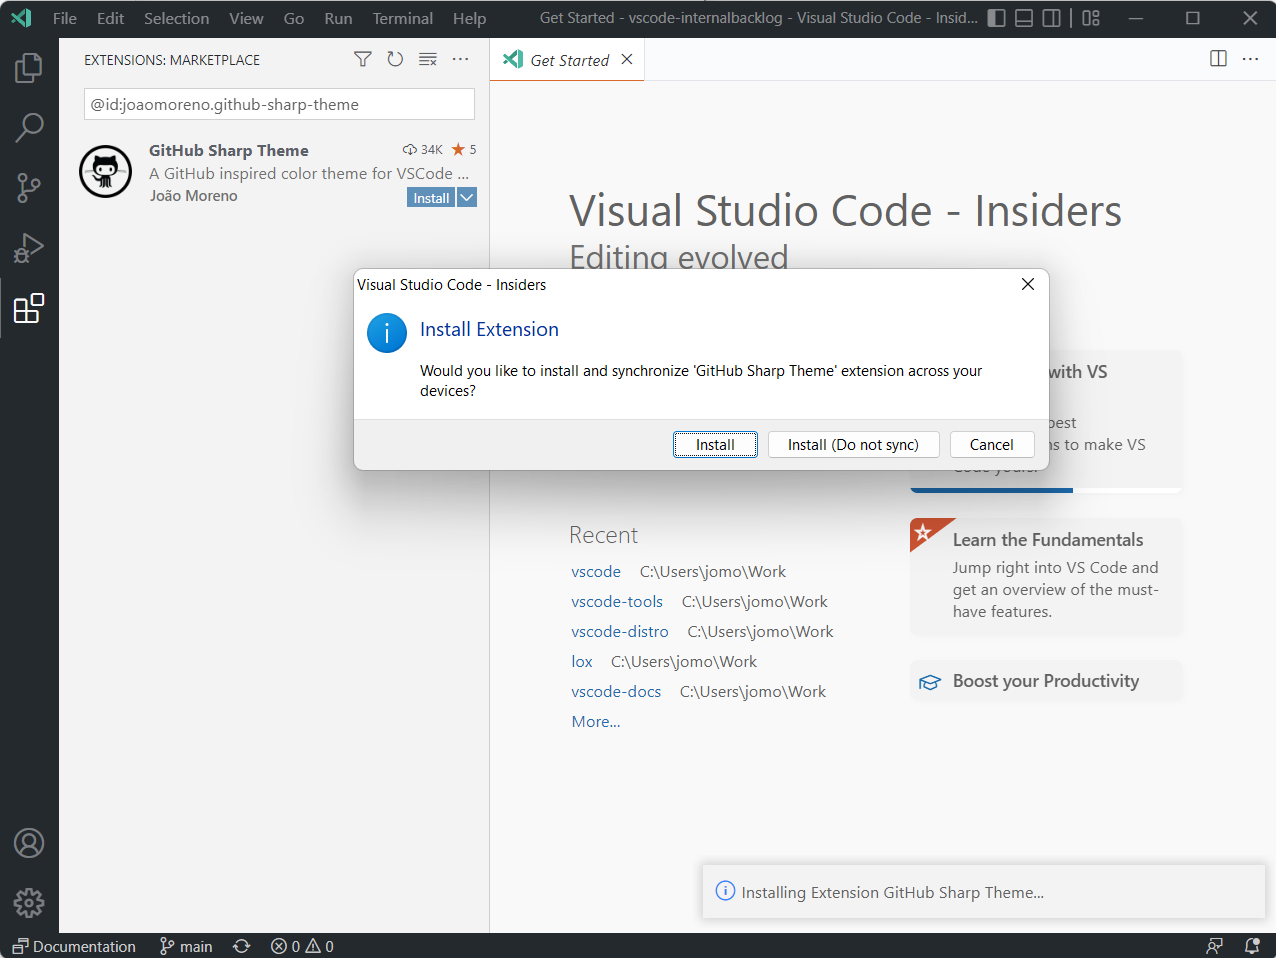Viewport: 1276px width, 958px height.
Task: Open the View menu
Action: tap(246, 18)
